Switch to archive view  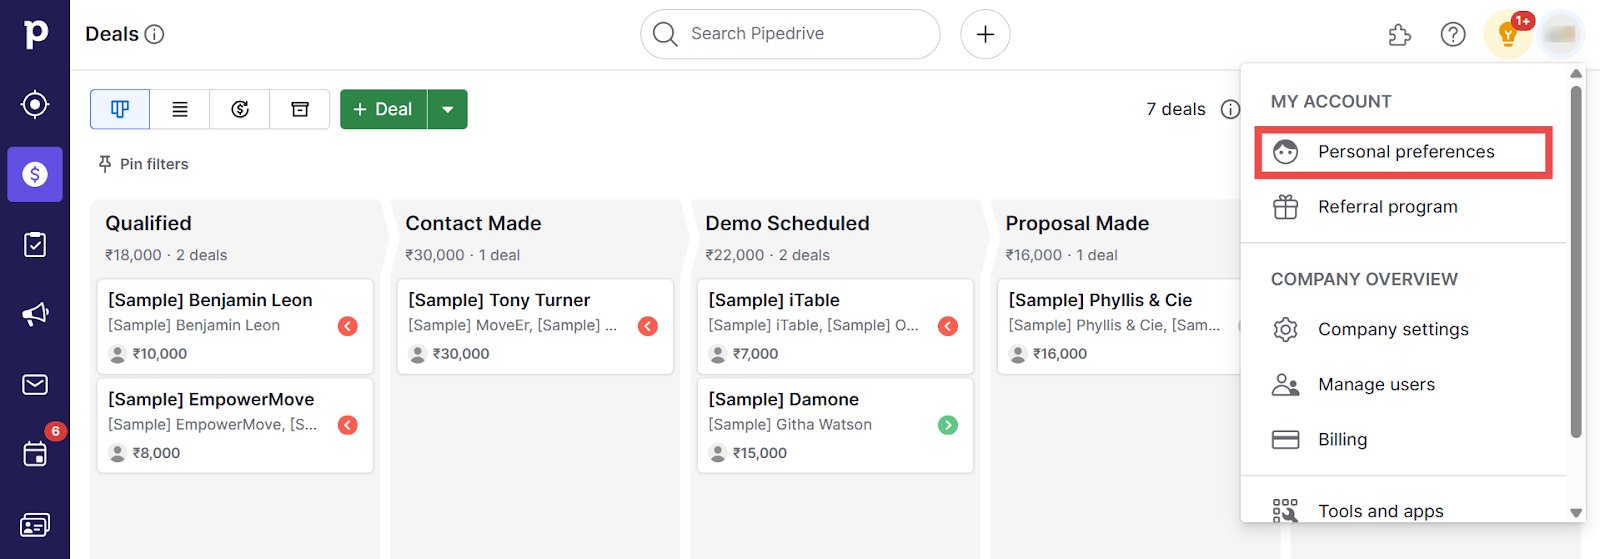(x=300, y=109)
